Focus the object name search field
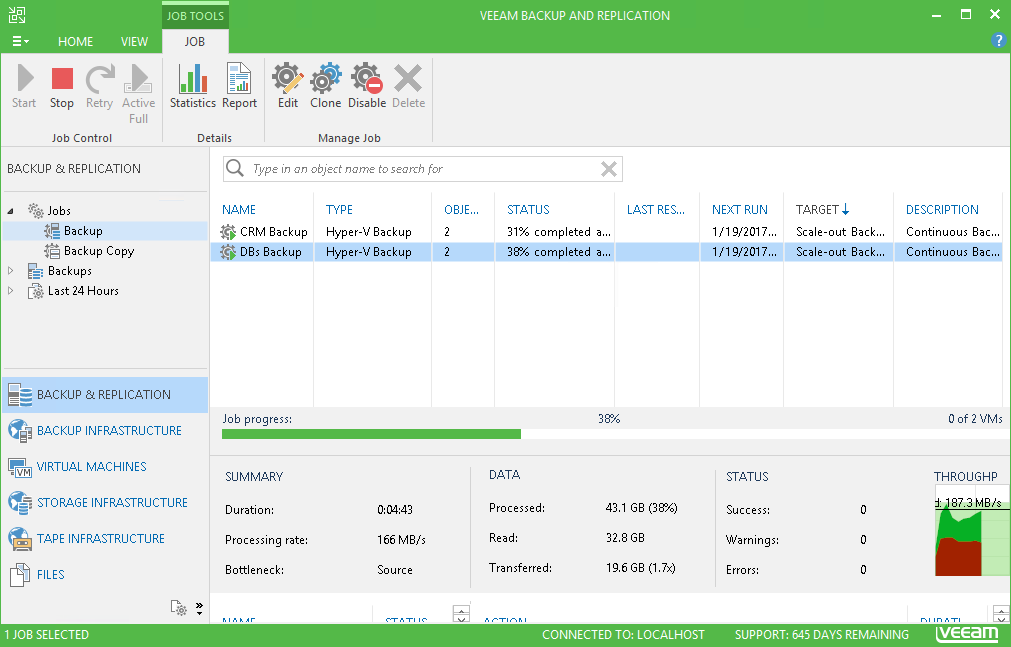This screenshot has width=1011, height=647. point(422,169)
